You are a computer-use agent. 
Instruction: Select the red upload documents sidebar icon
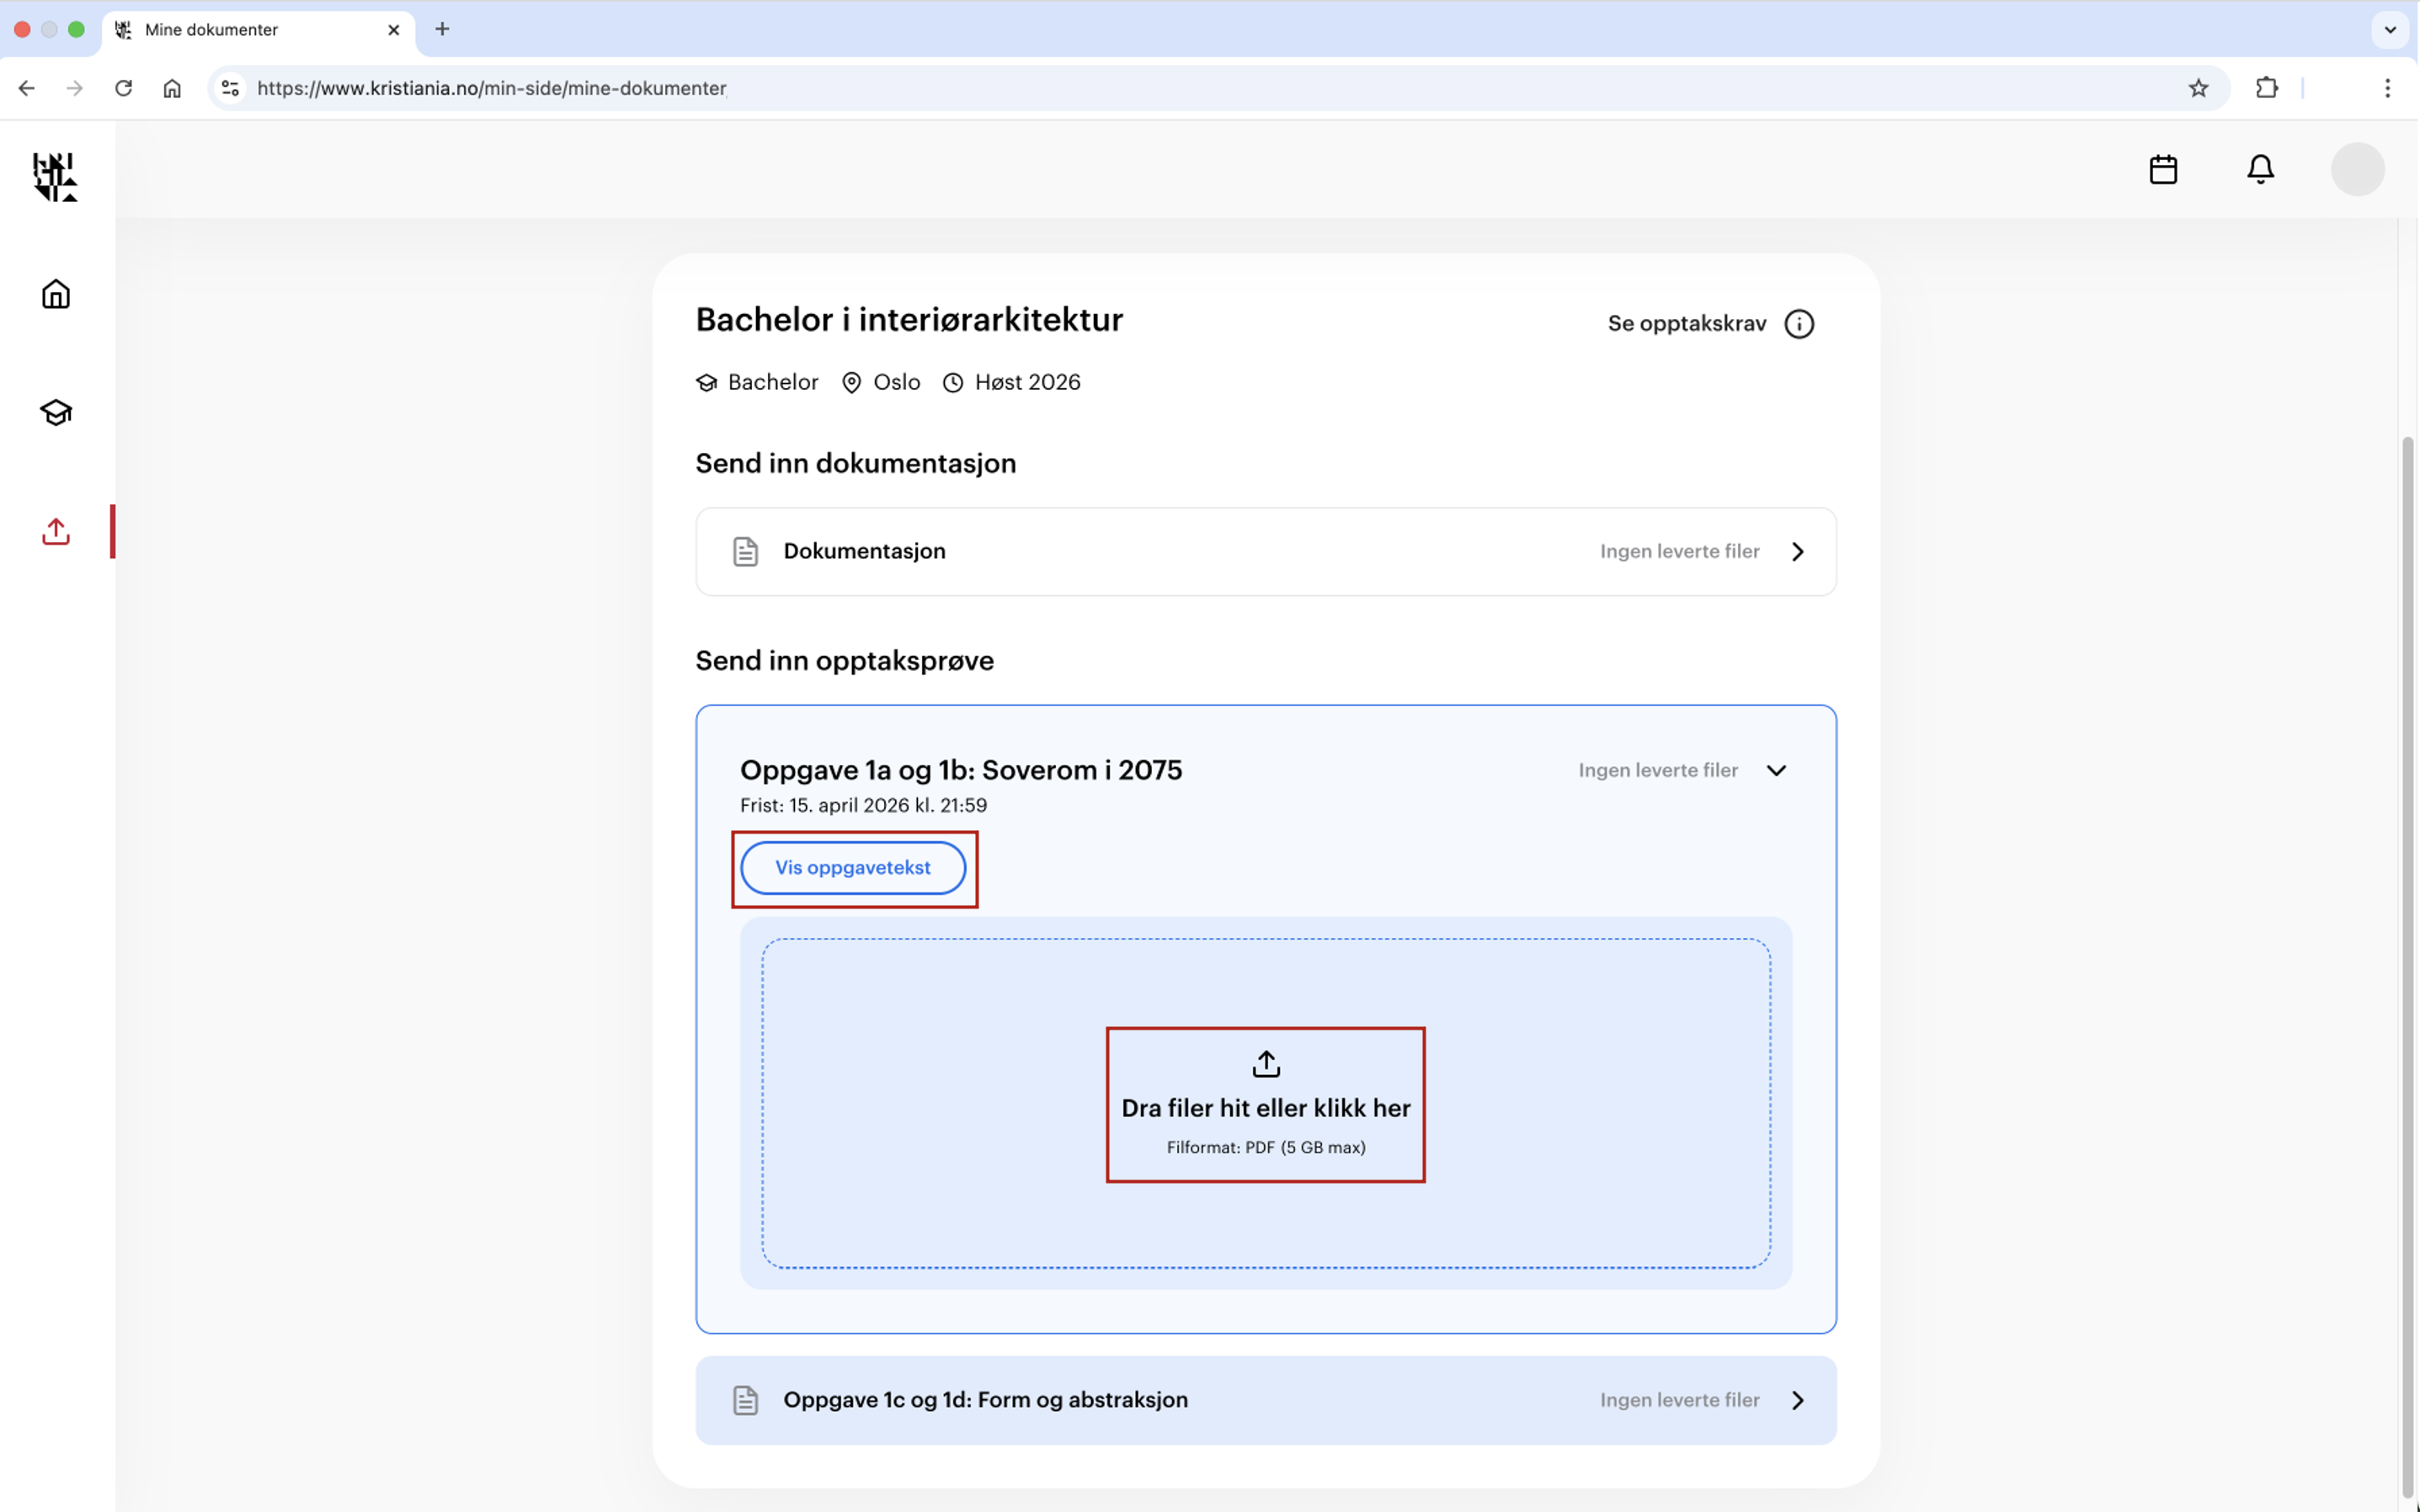(56, 531)
